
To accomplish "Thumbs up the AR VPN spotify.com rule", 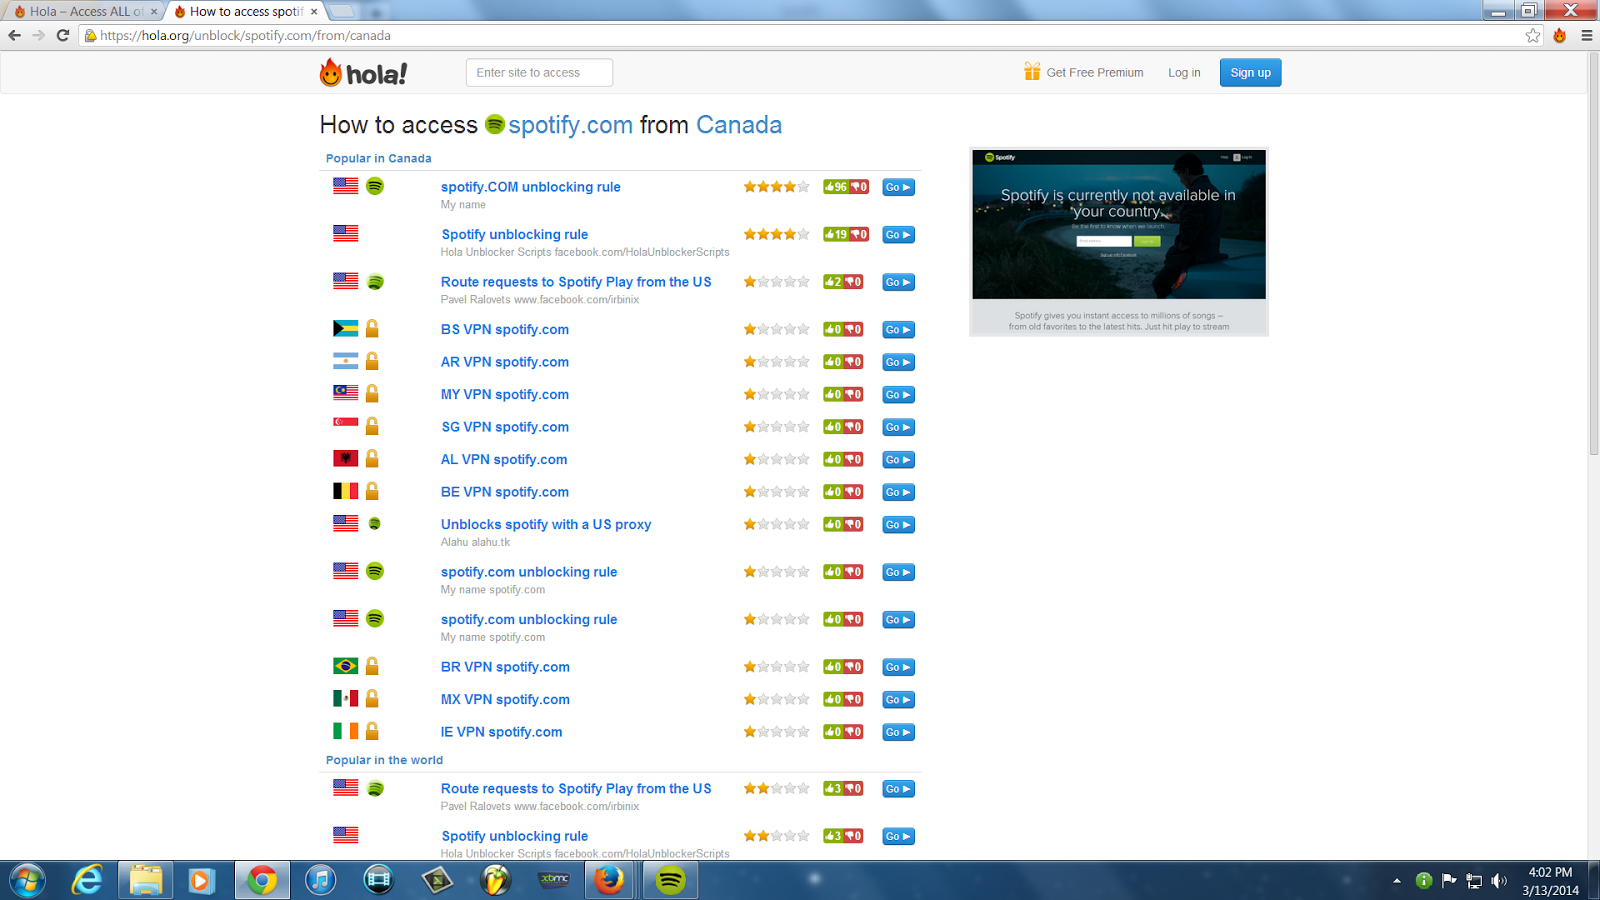I will coord(833,362).
